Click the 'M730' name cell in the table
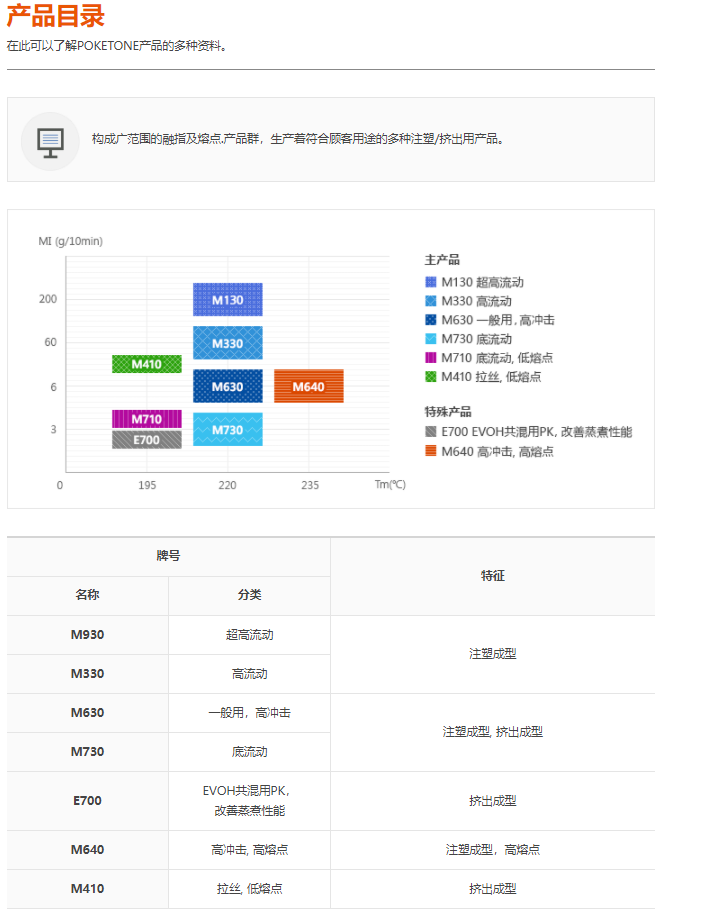710x919 pixels. [87, 751]
